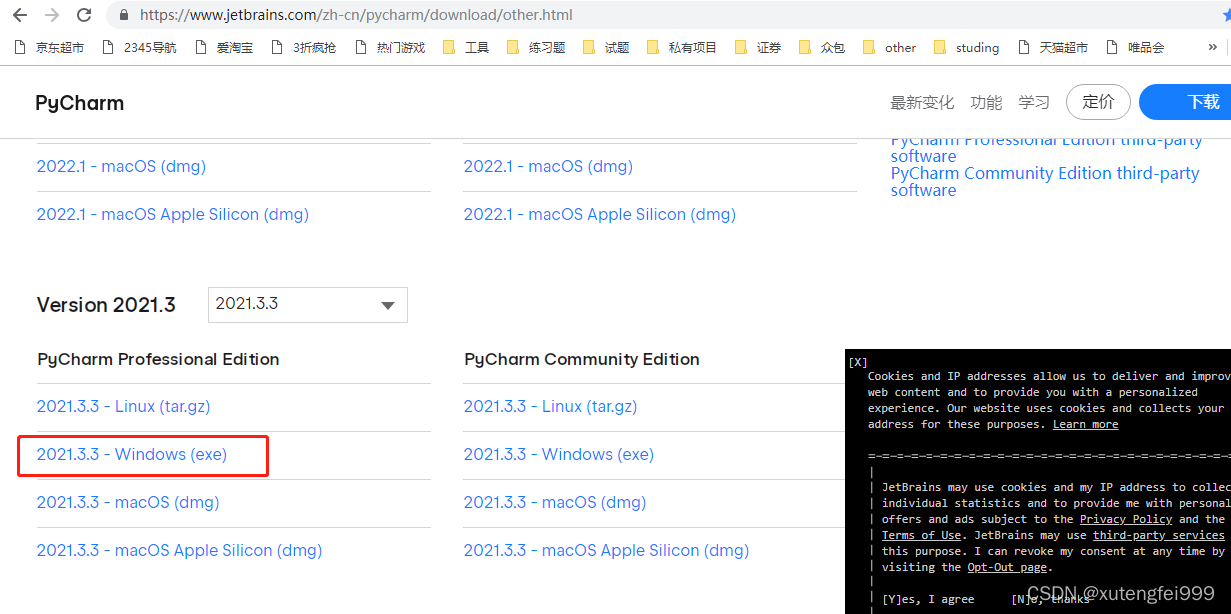The height and width of the screenshot is (614, 1231).
Task: Open the Privacy Policy link
Action: click(1126, 519)
